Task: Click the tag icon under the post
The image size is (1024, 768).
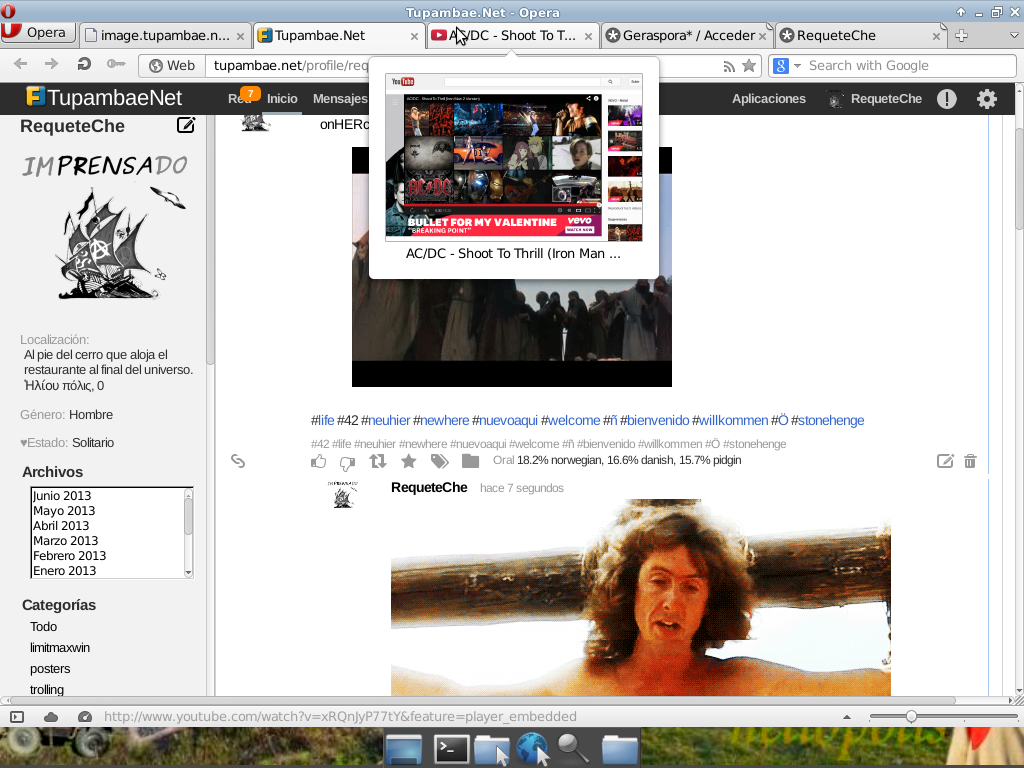Action: 439,461
